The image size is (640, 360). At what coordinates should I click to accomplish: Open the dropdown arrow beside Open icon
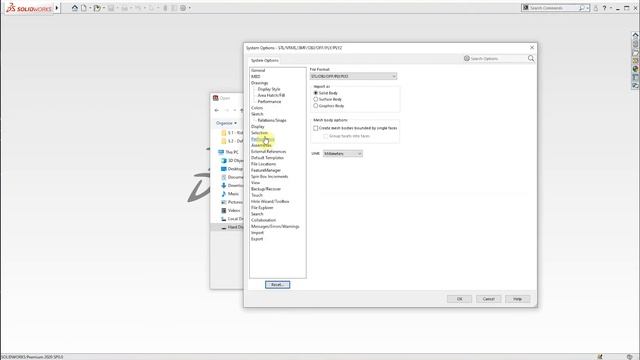(104, 8)
